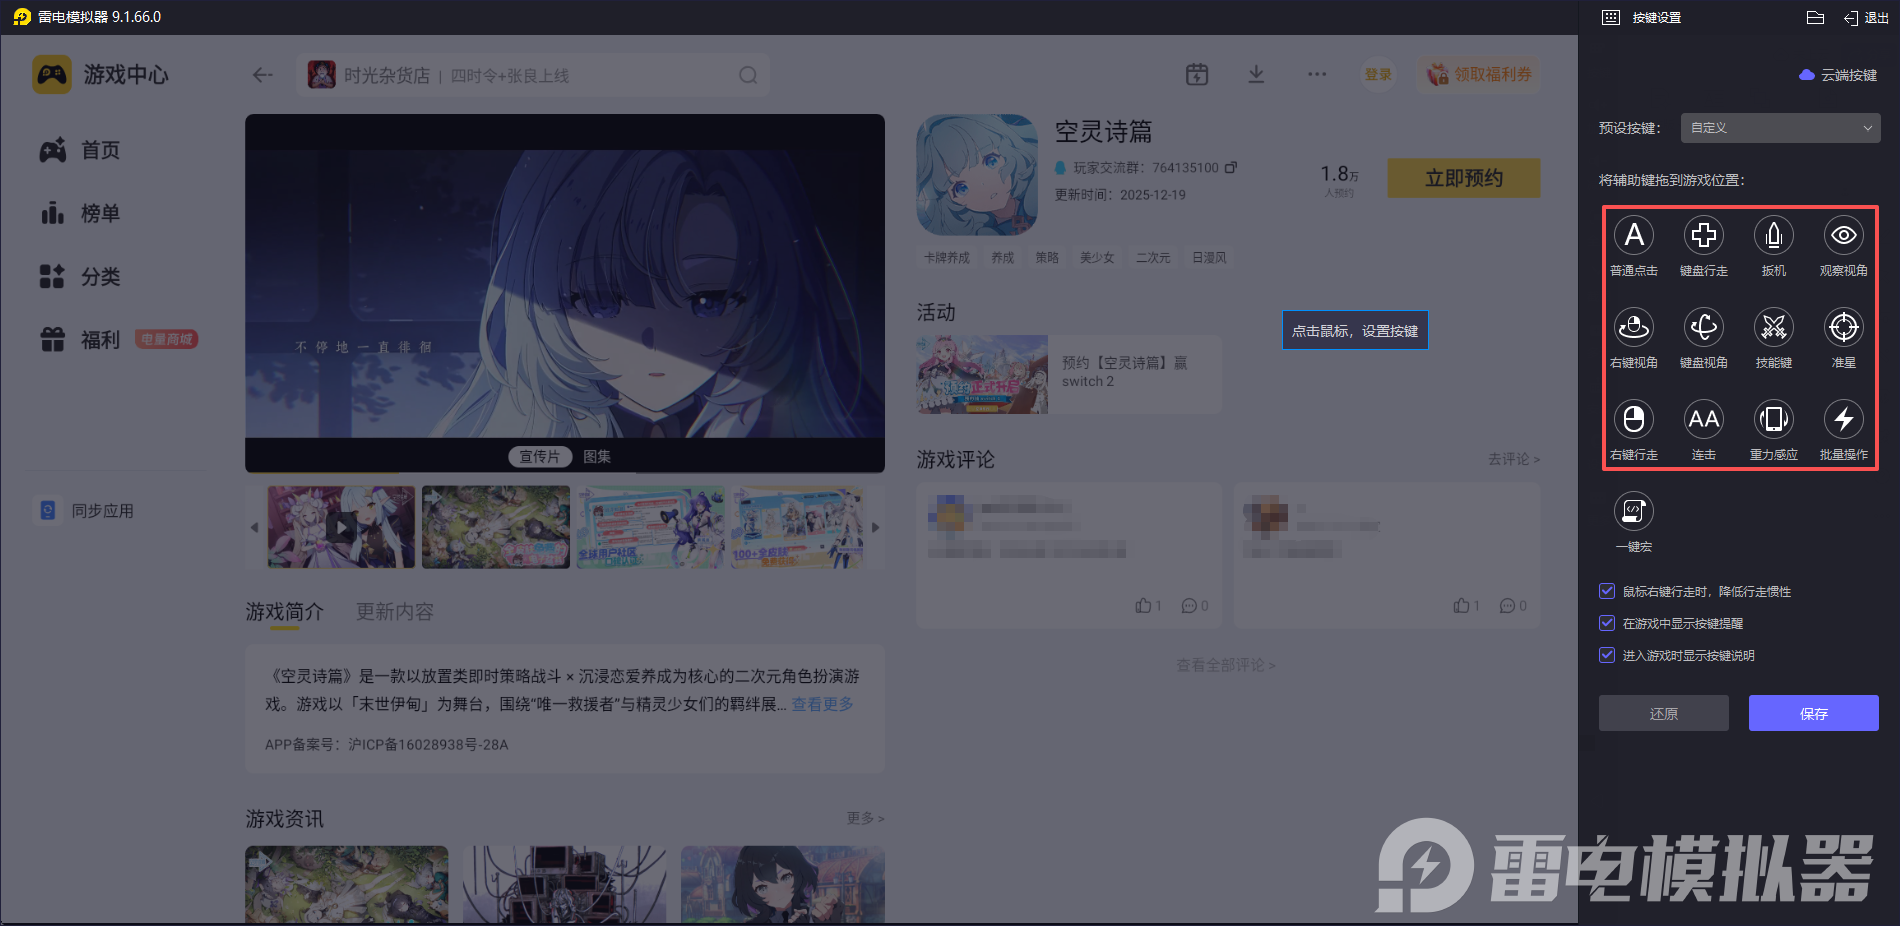The width and height of the screenshot is (1900, 926).
Task: Pick the 右键视角 key icon
Action: click(x=1633, y=328)
